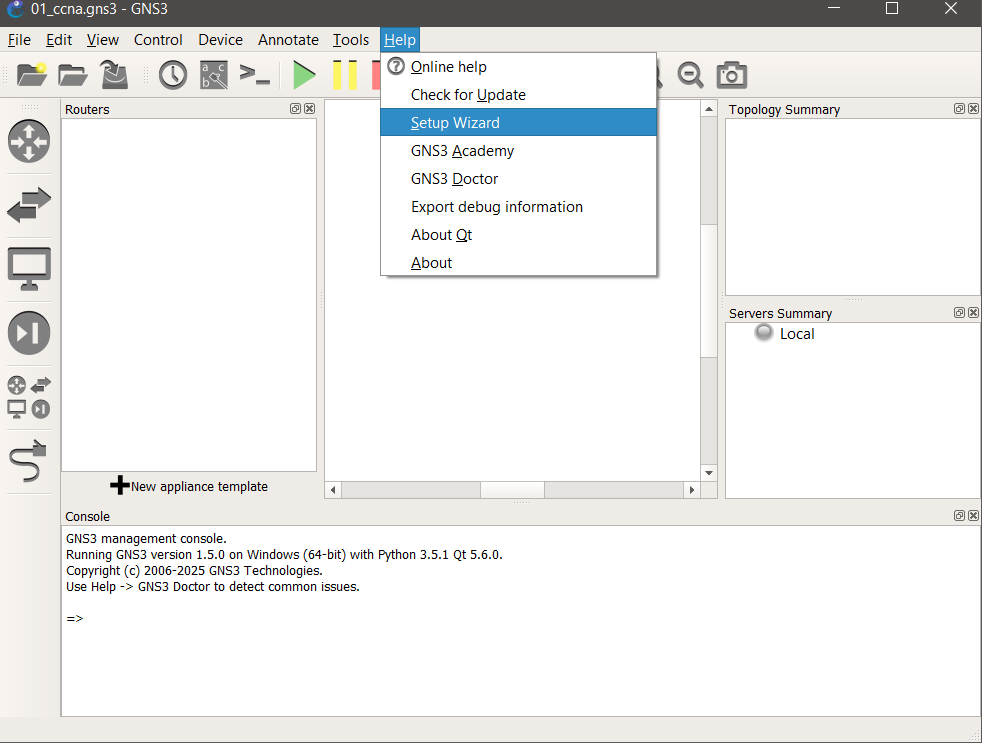Open the Control menu
982x743 pixels.
pyautogui.click(x=158, y=39)
